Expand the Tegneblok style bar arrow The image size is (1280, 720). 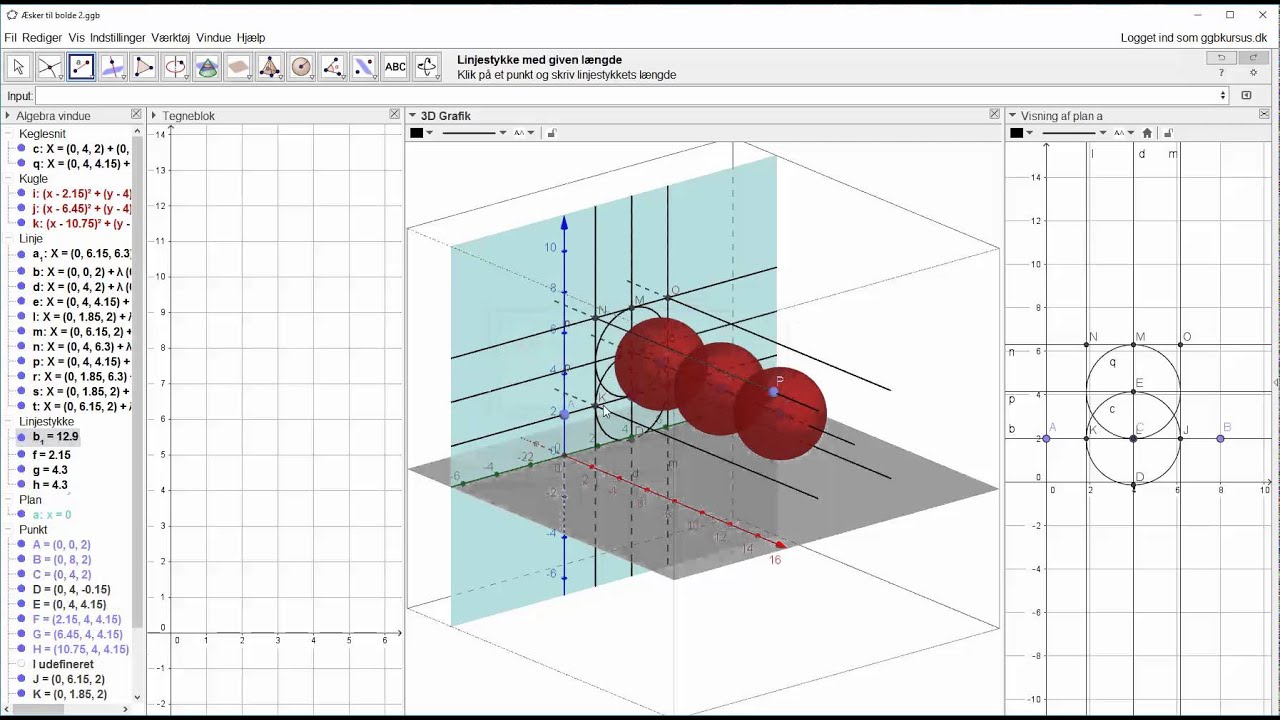point(154,116)
